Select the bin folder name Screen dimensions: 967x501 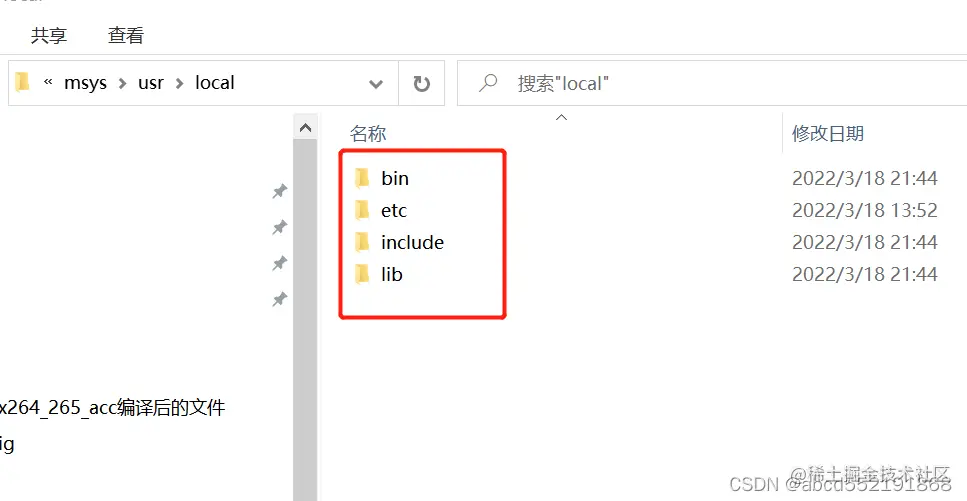coord(395,178)
